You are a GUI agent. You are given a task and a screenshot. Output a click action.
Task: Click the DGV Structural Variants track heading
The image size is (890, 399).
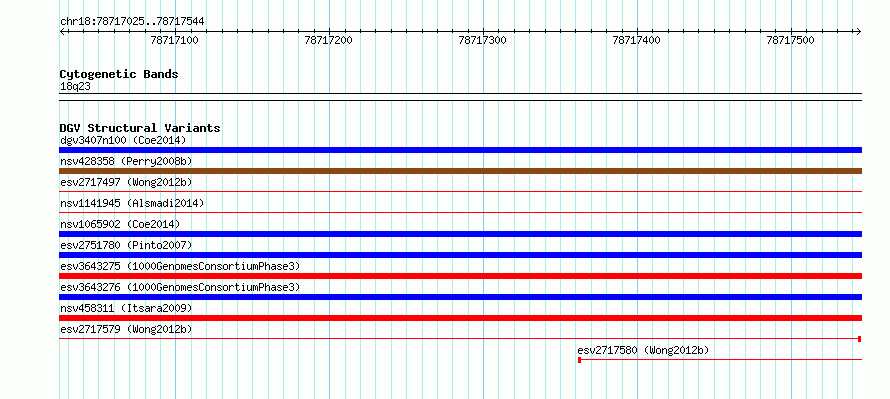(140, 128)
